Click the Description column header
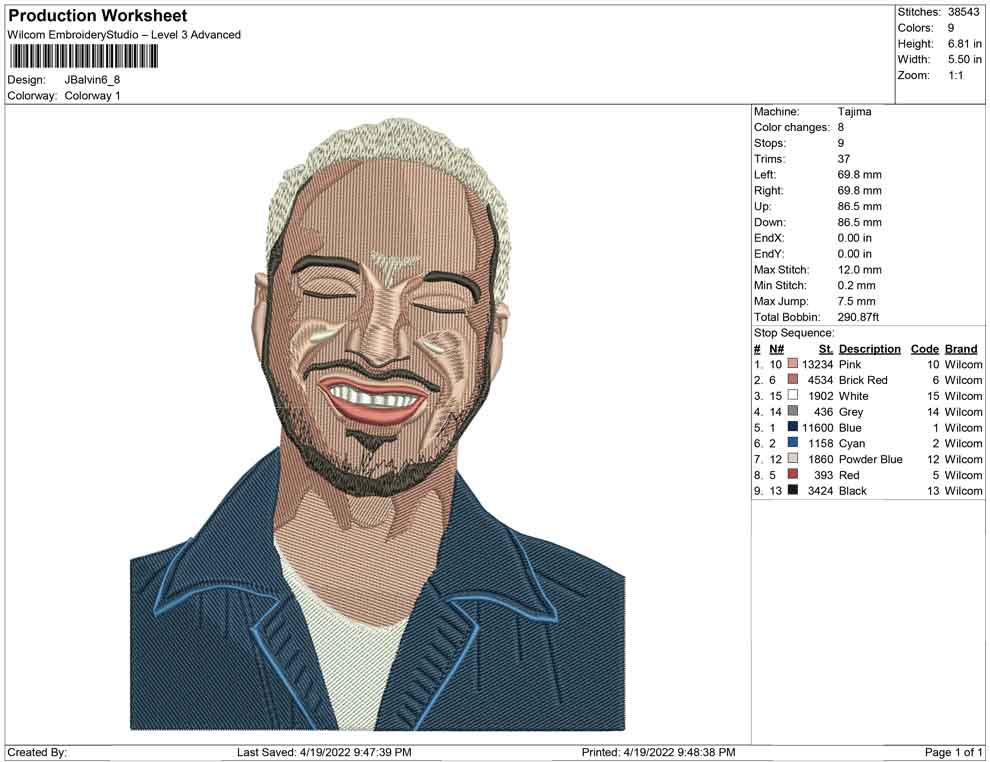Image resolution: width=990 pixels, height=762 pixels. click(x=869, y=348)
